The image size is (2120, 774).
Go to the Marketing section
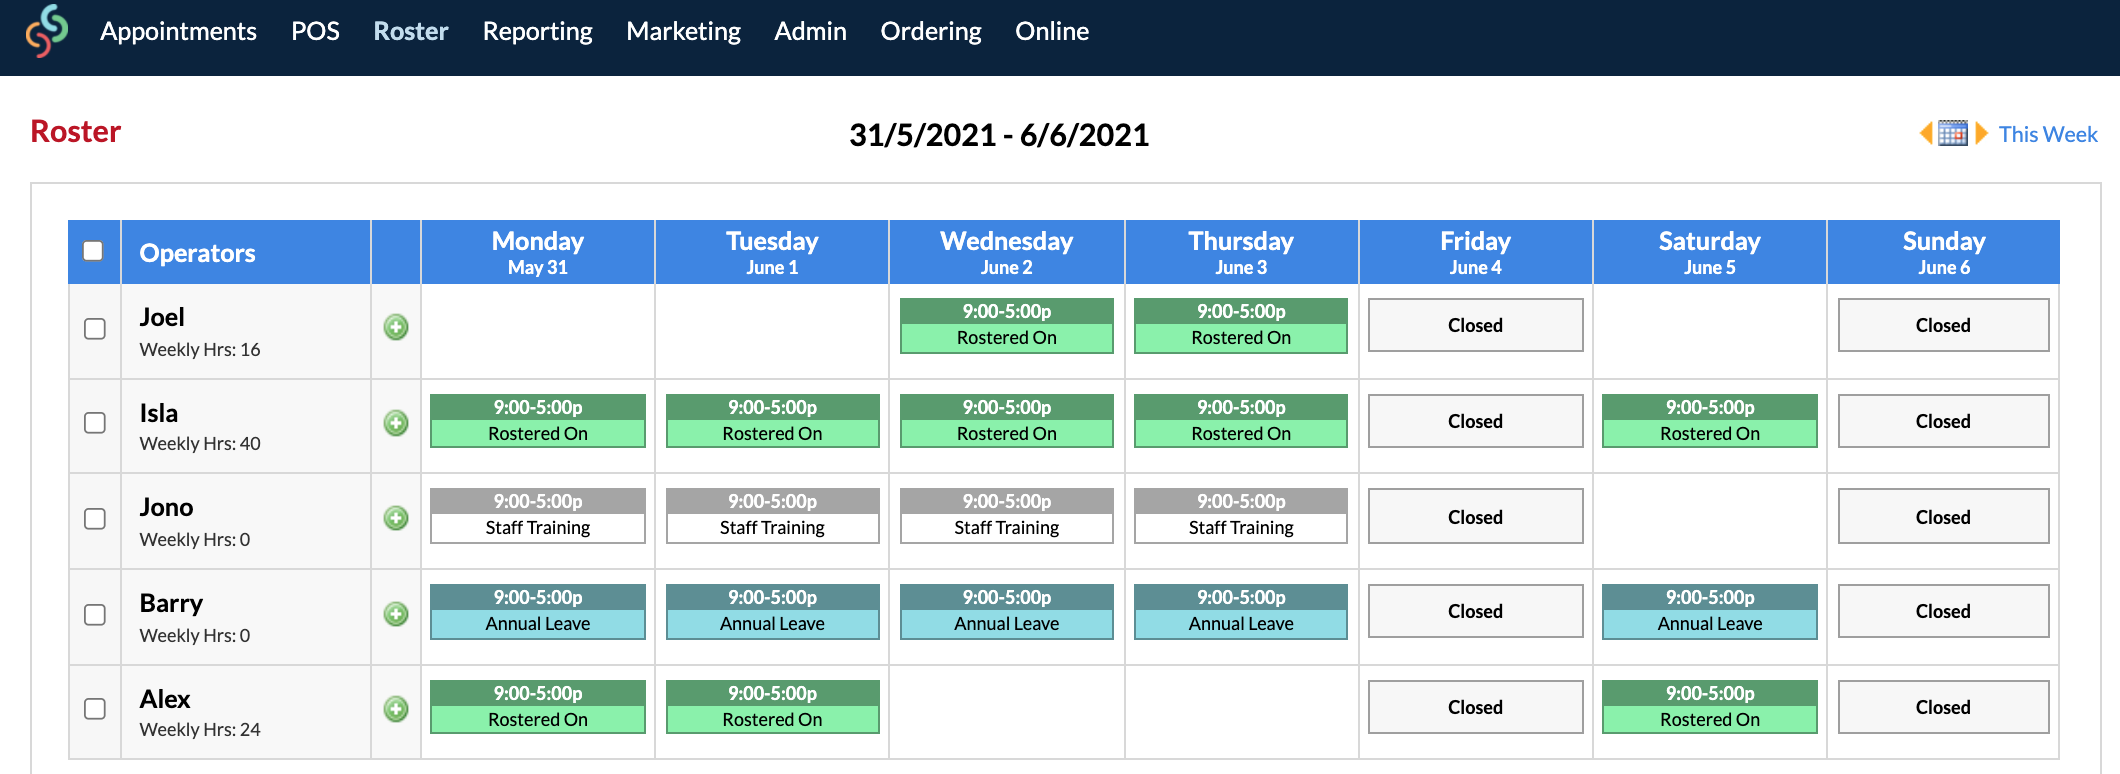coord(683,31)
